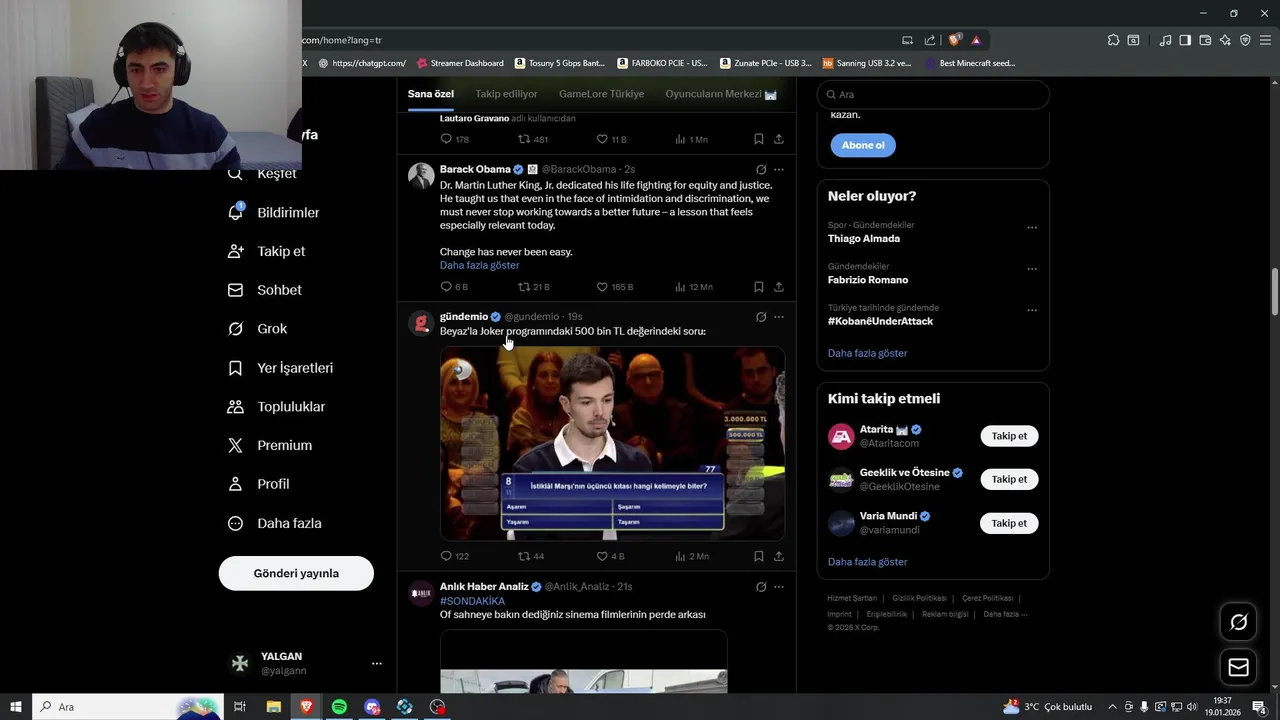
Task: Open more options on Anlık Haber Analiz post
Action: (779, 587)
